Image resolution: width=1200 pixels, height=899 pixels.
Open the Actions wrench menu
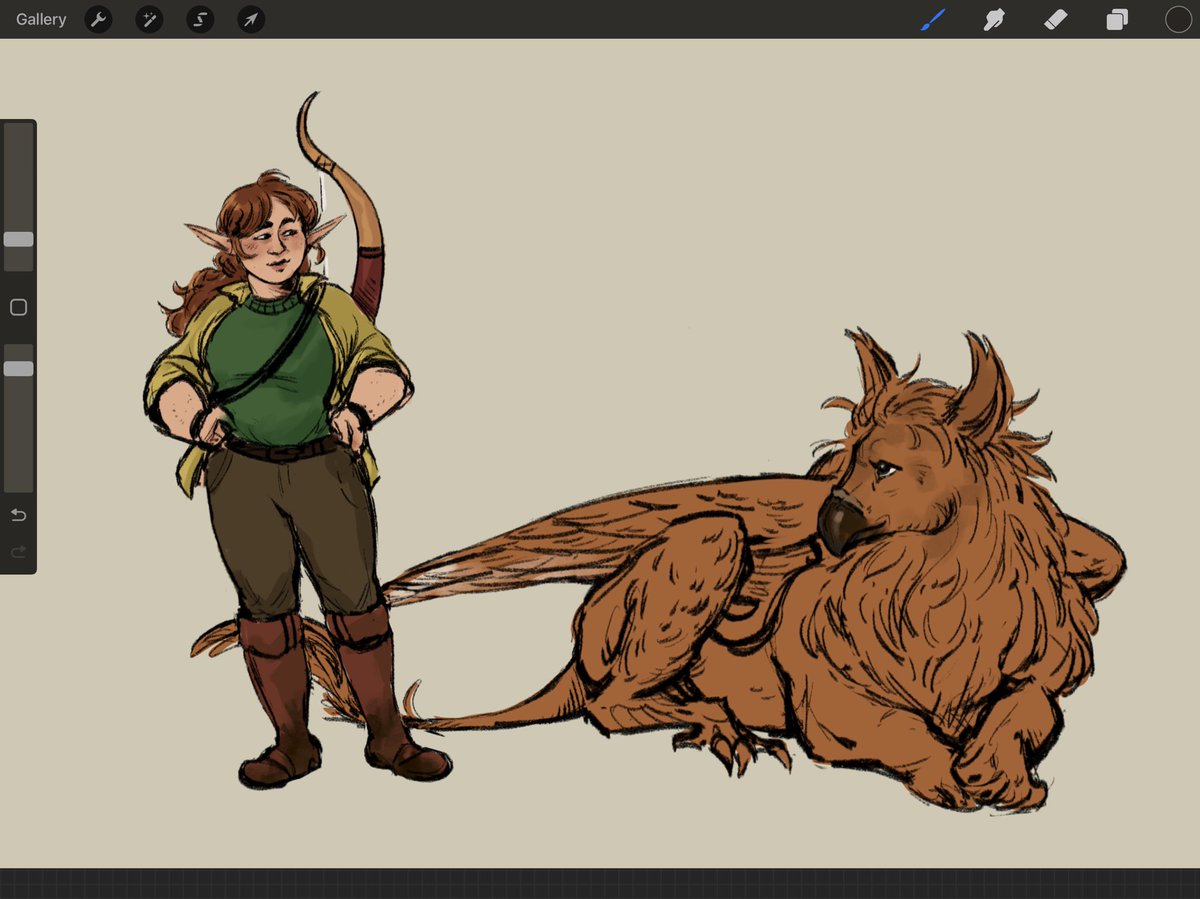pyautogui.click(x=98, y=19)
